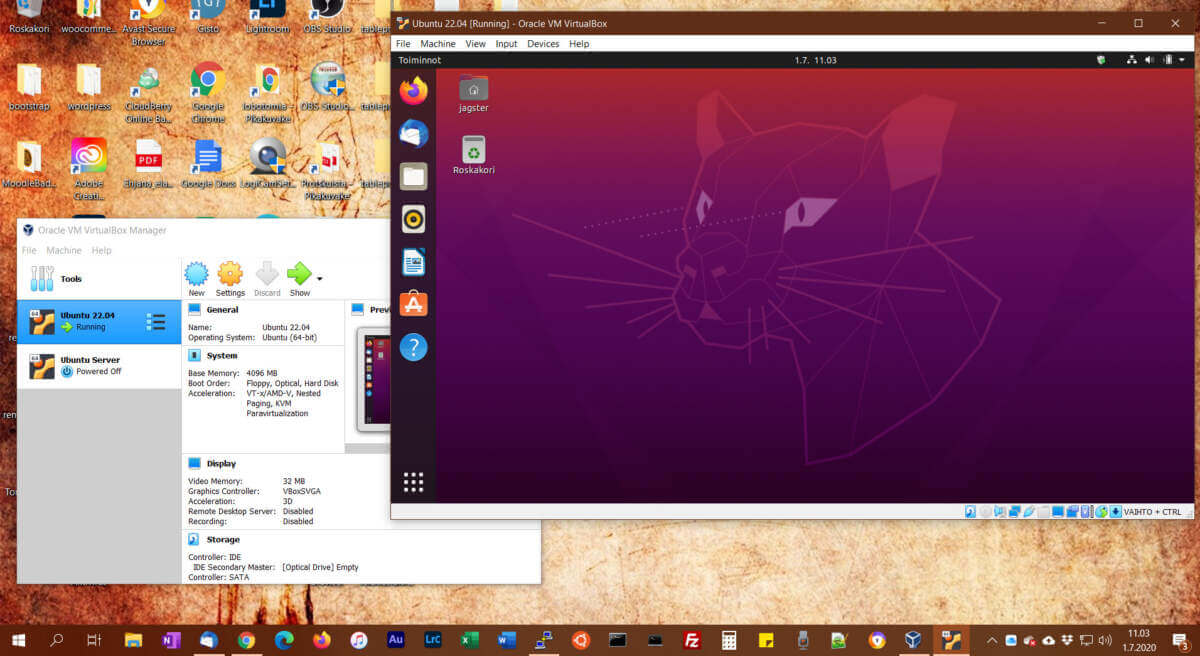Open Firefox from the Ubuntu dock
Screen dimensions: 1200x656
click(413, 91)
